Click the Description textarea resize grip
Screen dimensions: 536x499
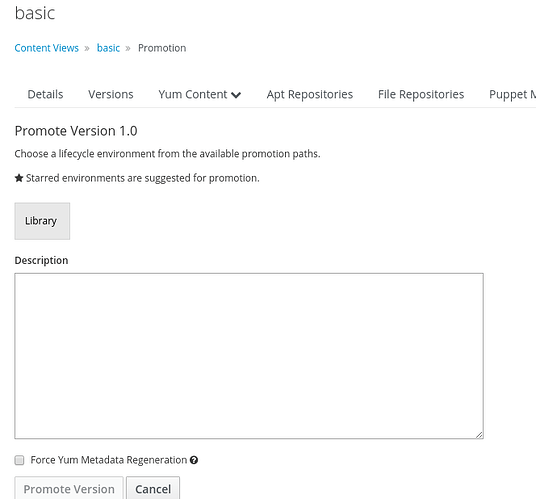pyautogui.click(x=479, y=435)
